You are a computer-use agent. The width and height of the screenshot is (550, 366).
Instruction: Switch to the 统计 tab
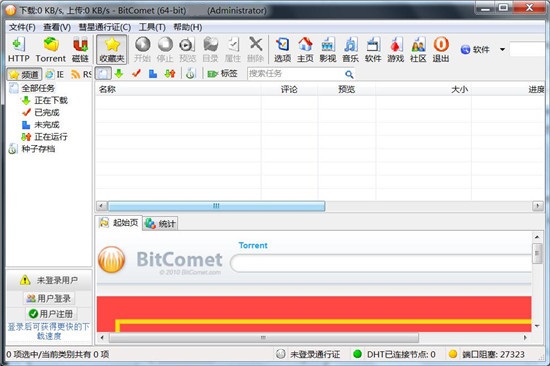pos(161,224)
